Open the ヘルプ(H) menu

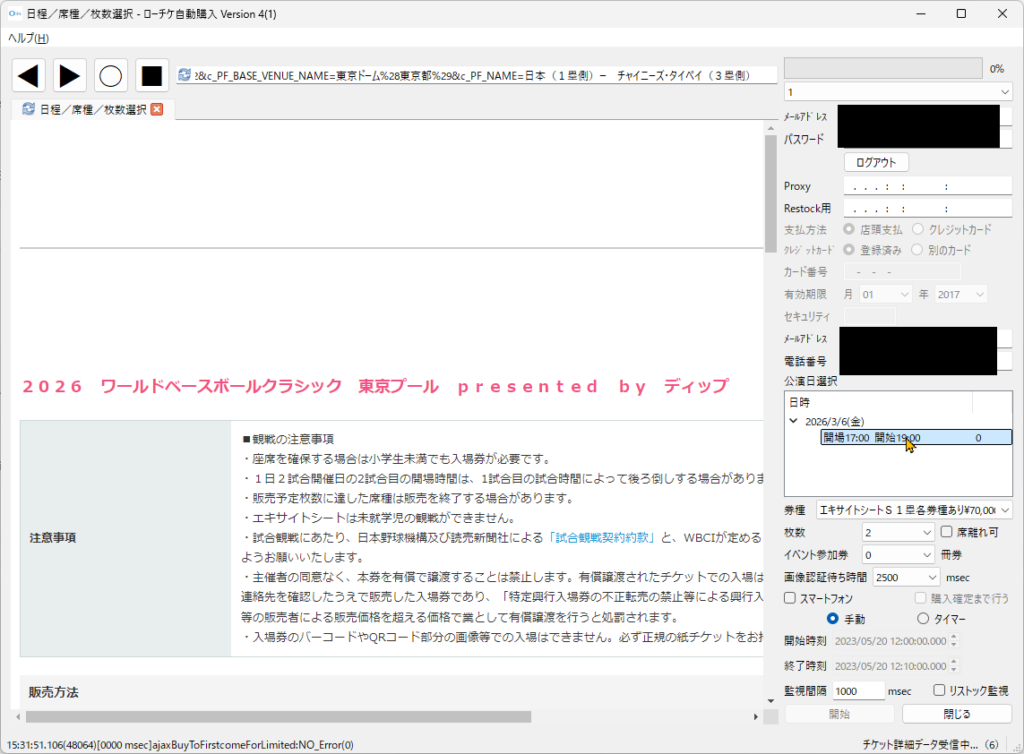click(x=28, y=38)
